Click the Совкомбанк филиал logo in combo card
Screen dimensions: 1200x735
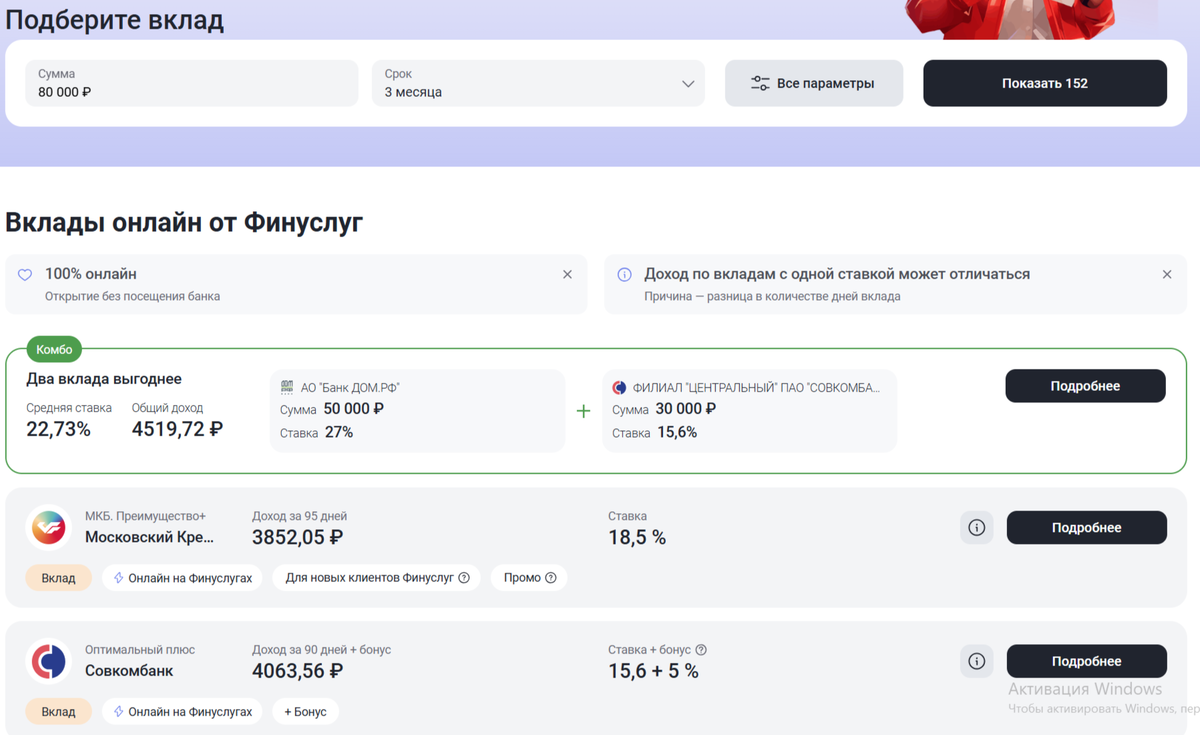click(619, 387)
